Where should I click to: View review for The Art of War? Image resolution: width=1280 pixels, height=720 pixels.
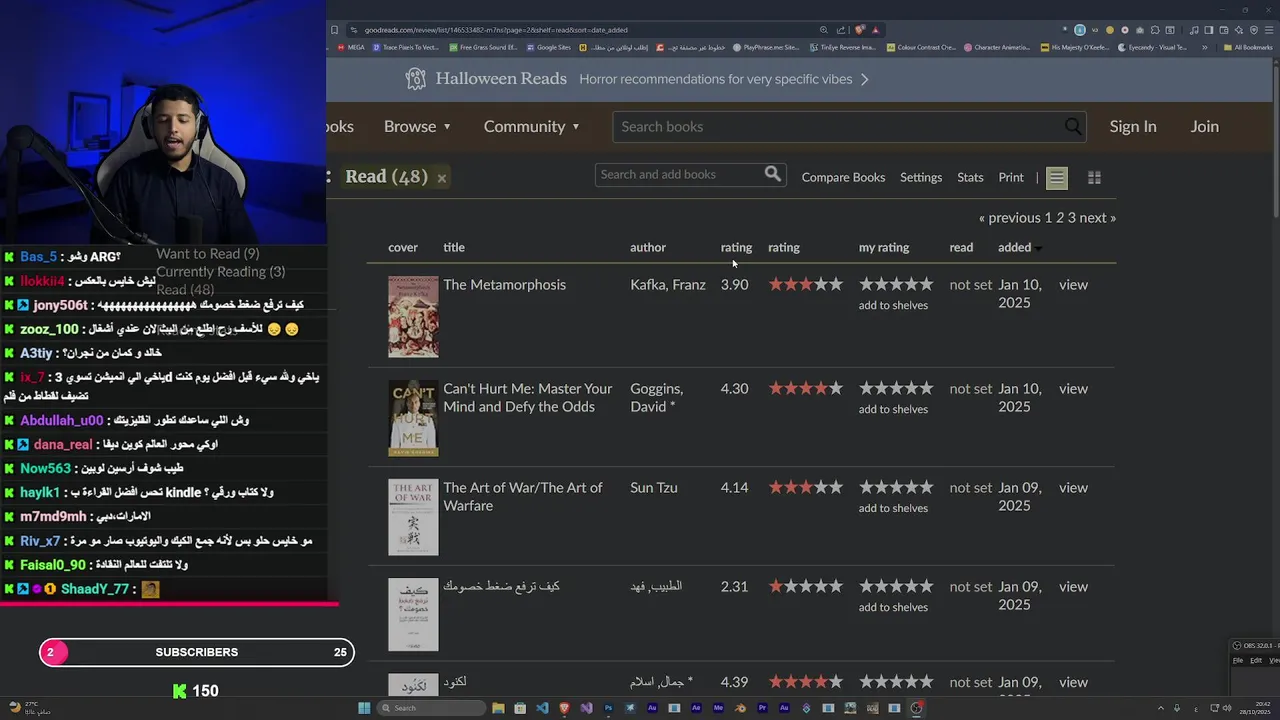coord(1073,487)
